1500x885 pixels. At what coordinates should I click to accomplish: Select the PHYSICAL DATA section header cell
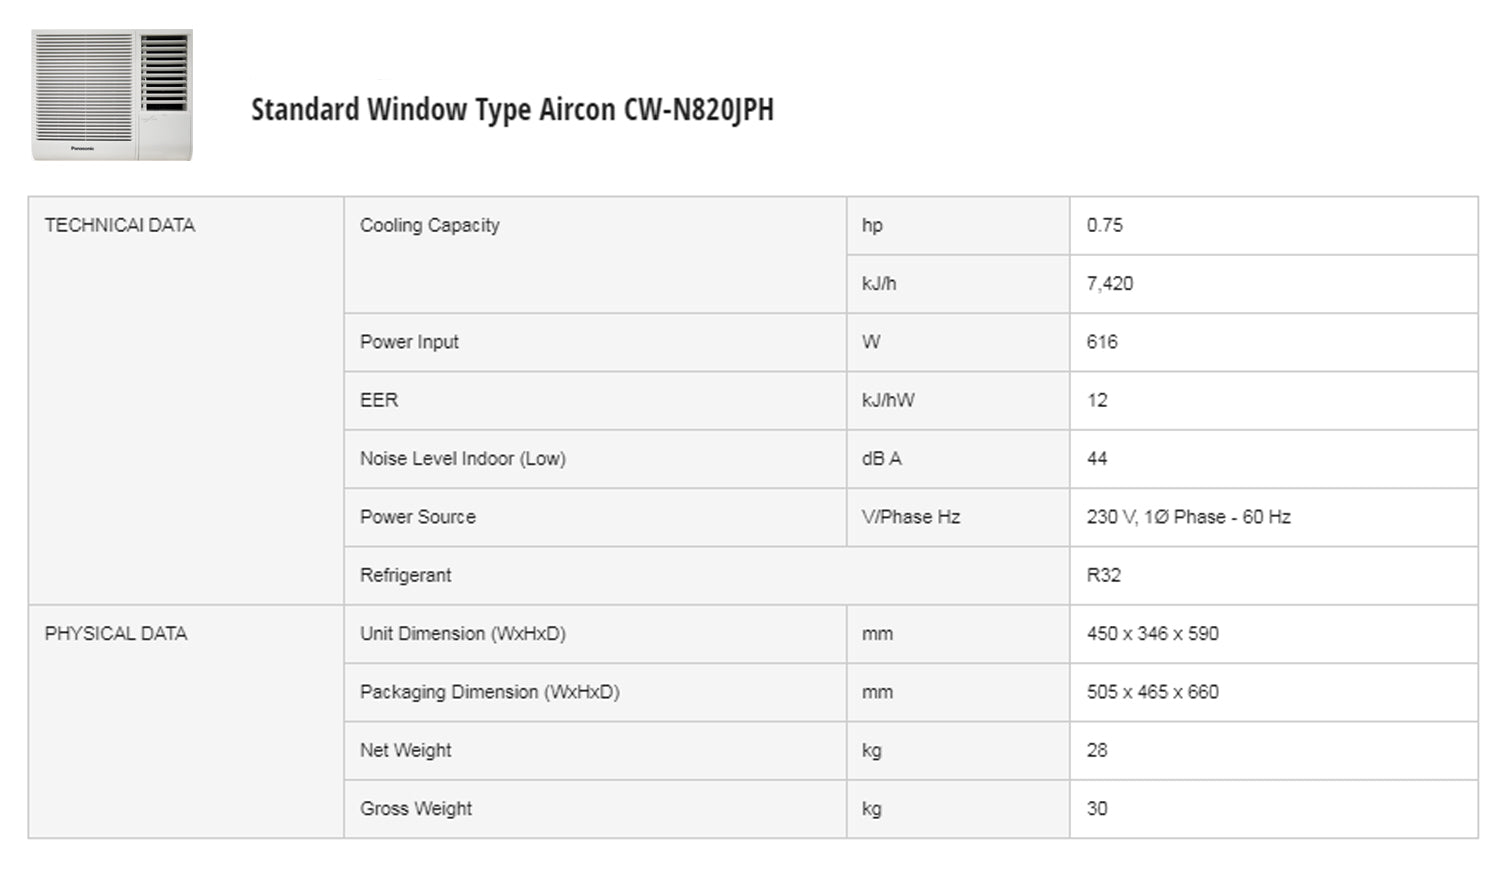[116, 633]
